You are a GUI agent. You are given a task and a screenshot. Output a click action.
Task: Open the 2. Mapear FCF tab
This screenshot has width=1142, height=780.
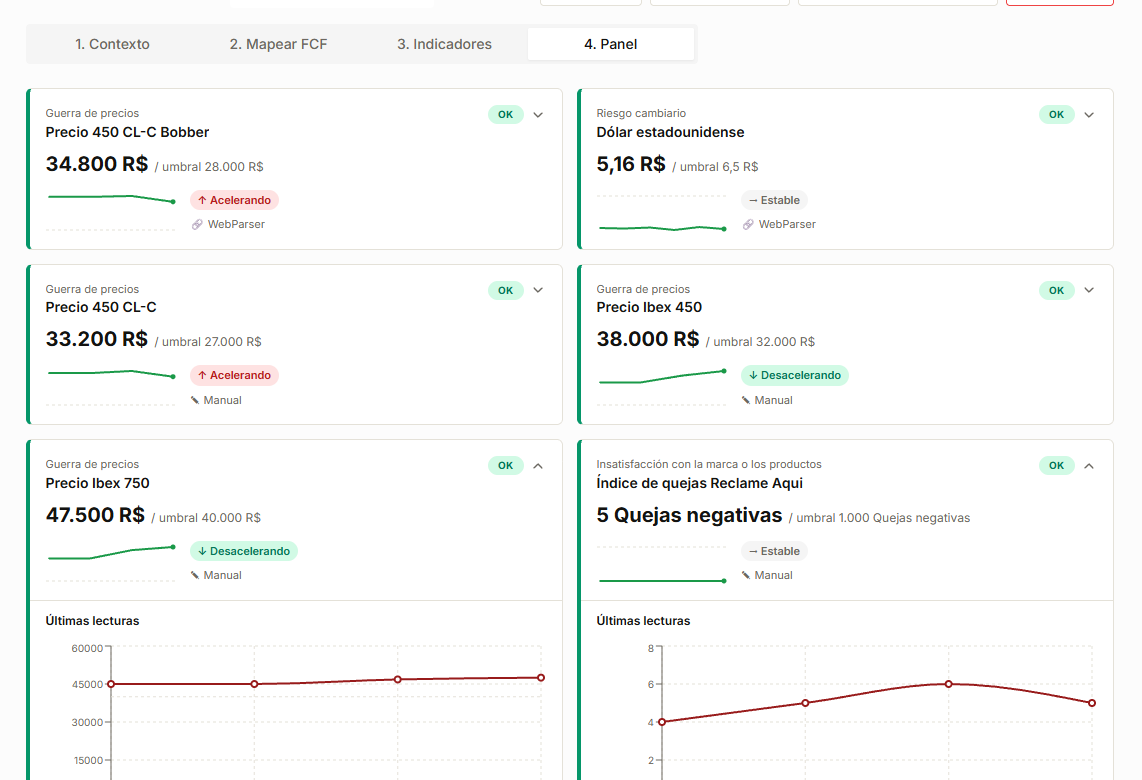[x=278, y=44]
